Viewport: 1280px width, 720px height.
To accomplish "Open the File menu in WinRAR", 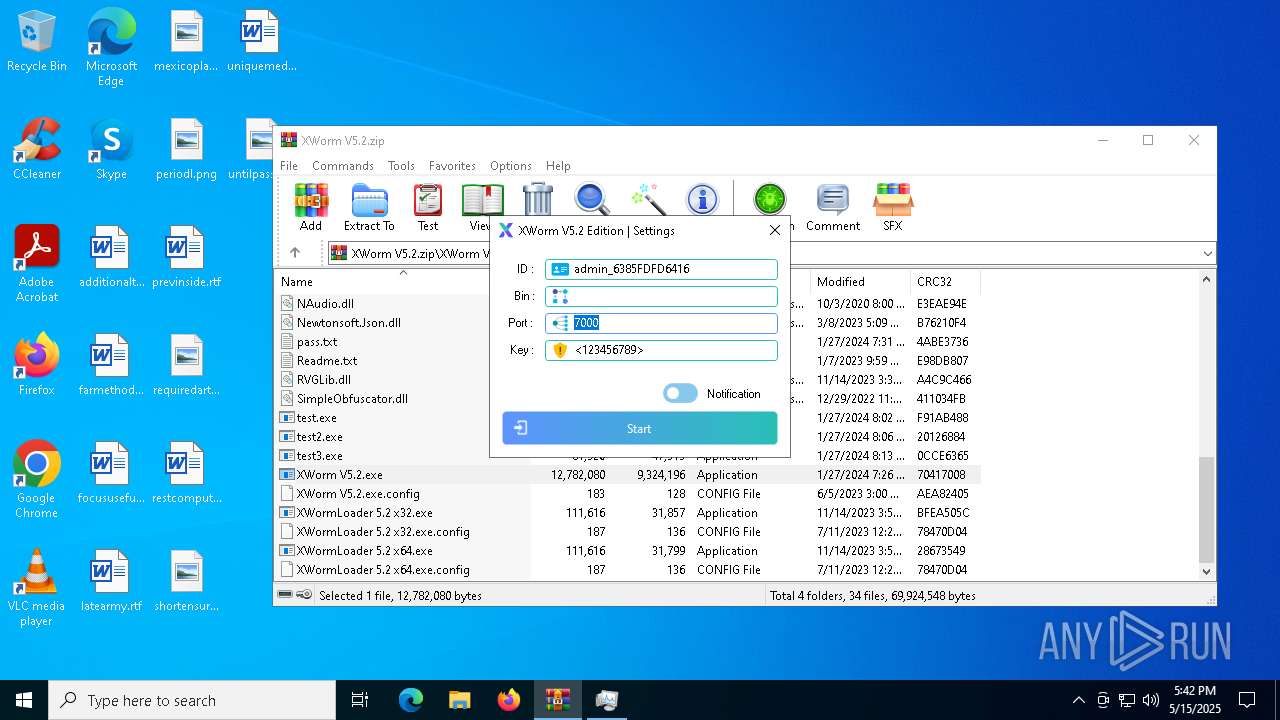I will 289,166.
